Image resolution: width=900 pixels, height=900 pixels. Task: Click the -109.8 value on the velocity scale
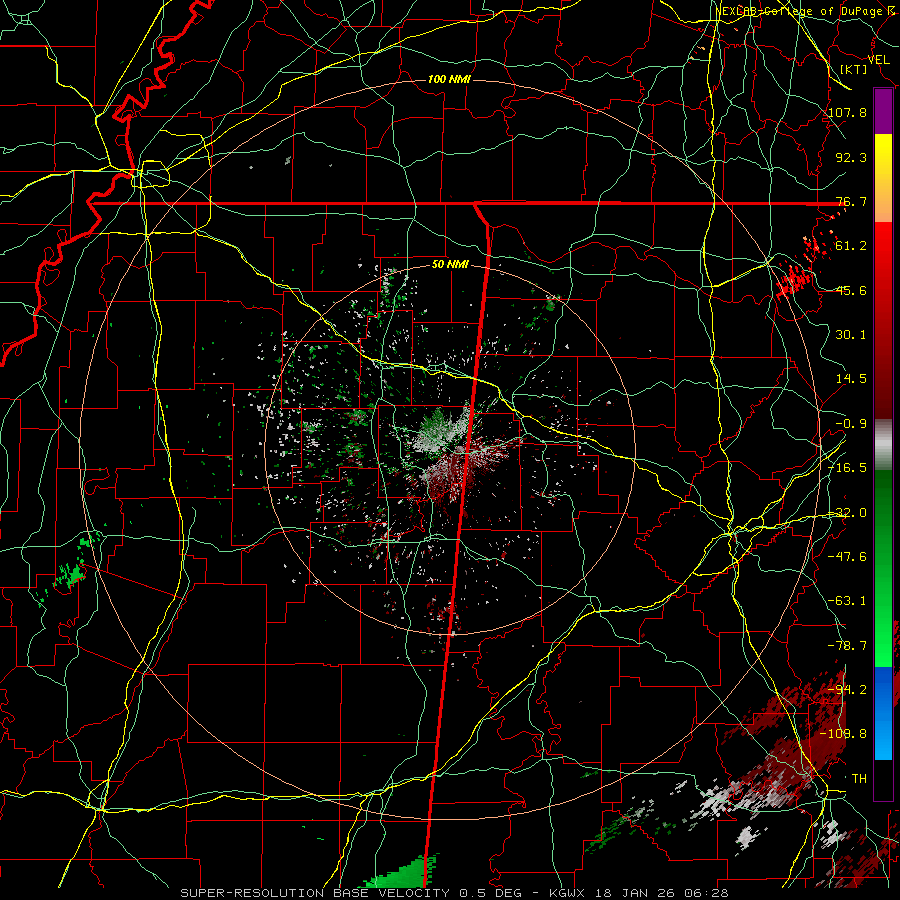[844, 734]
